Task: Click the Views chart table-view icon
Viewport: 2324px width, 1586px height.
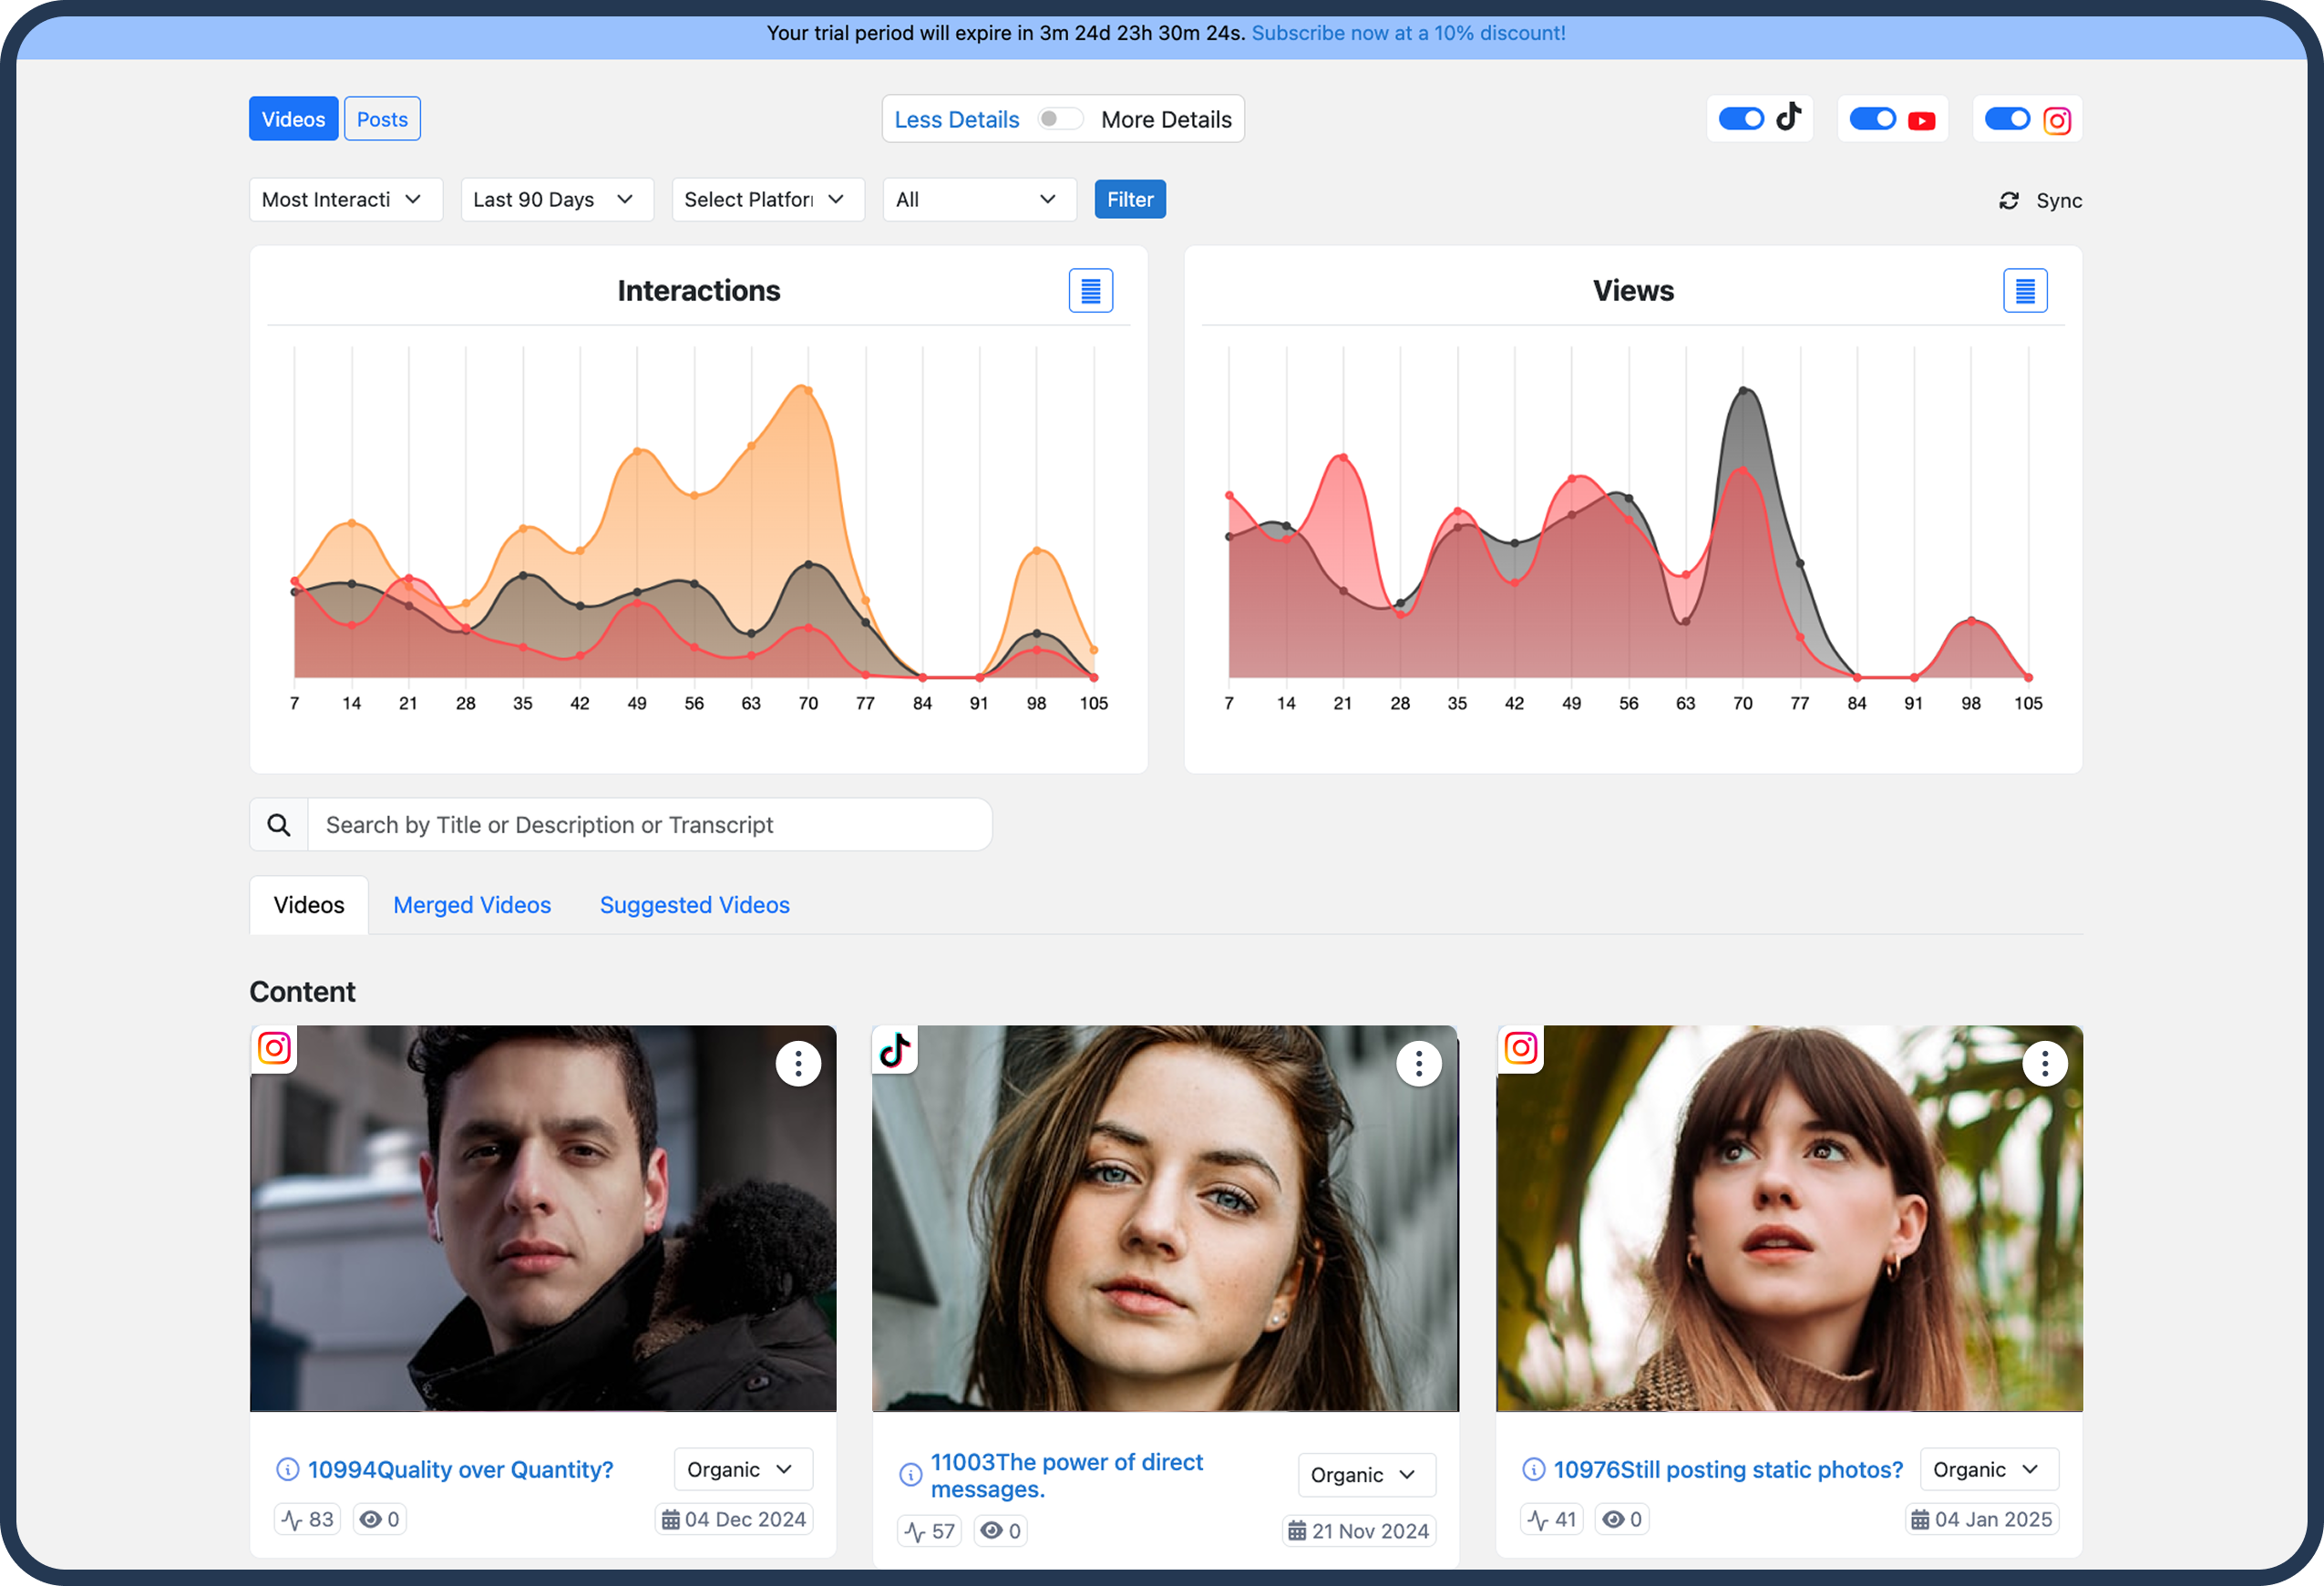Action: 2024,291
